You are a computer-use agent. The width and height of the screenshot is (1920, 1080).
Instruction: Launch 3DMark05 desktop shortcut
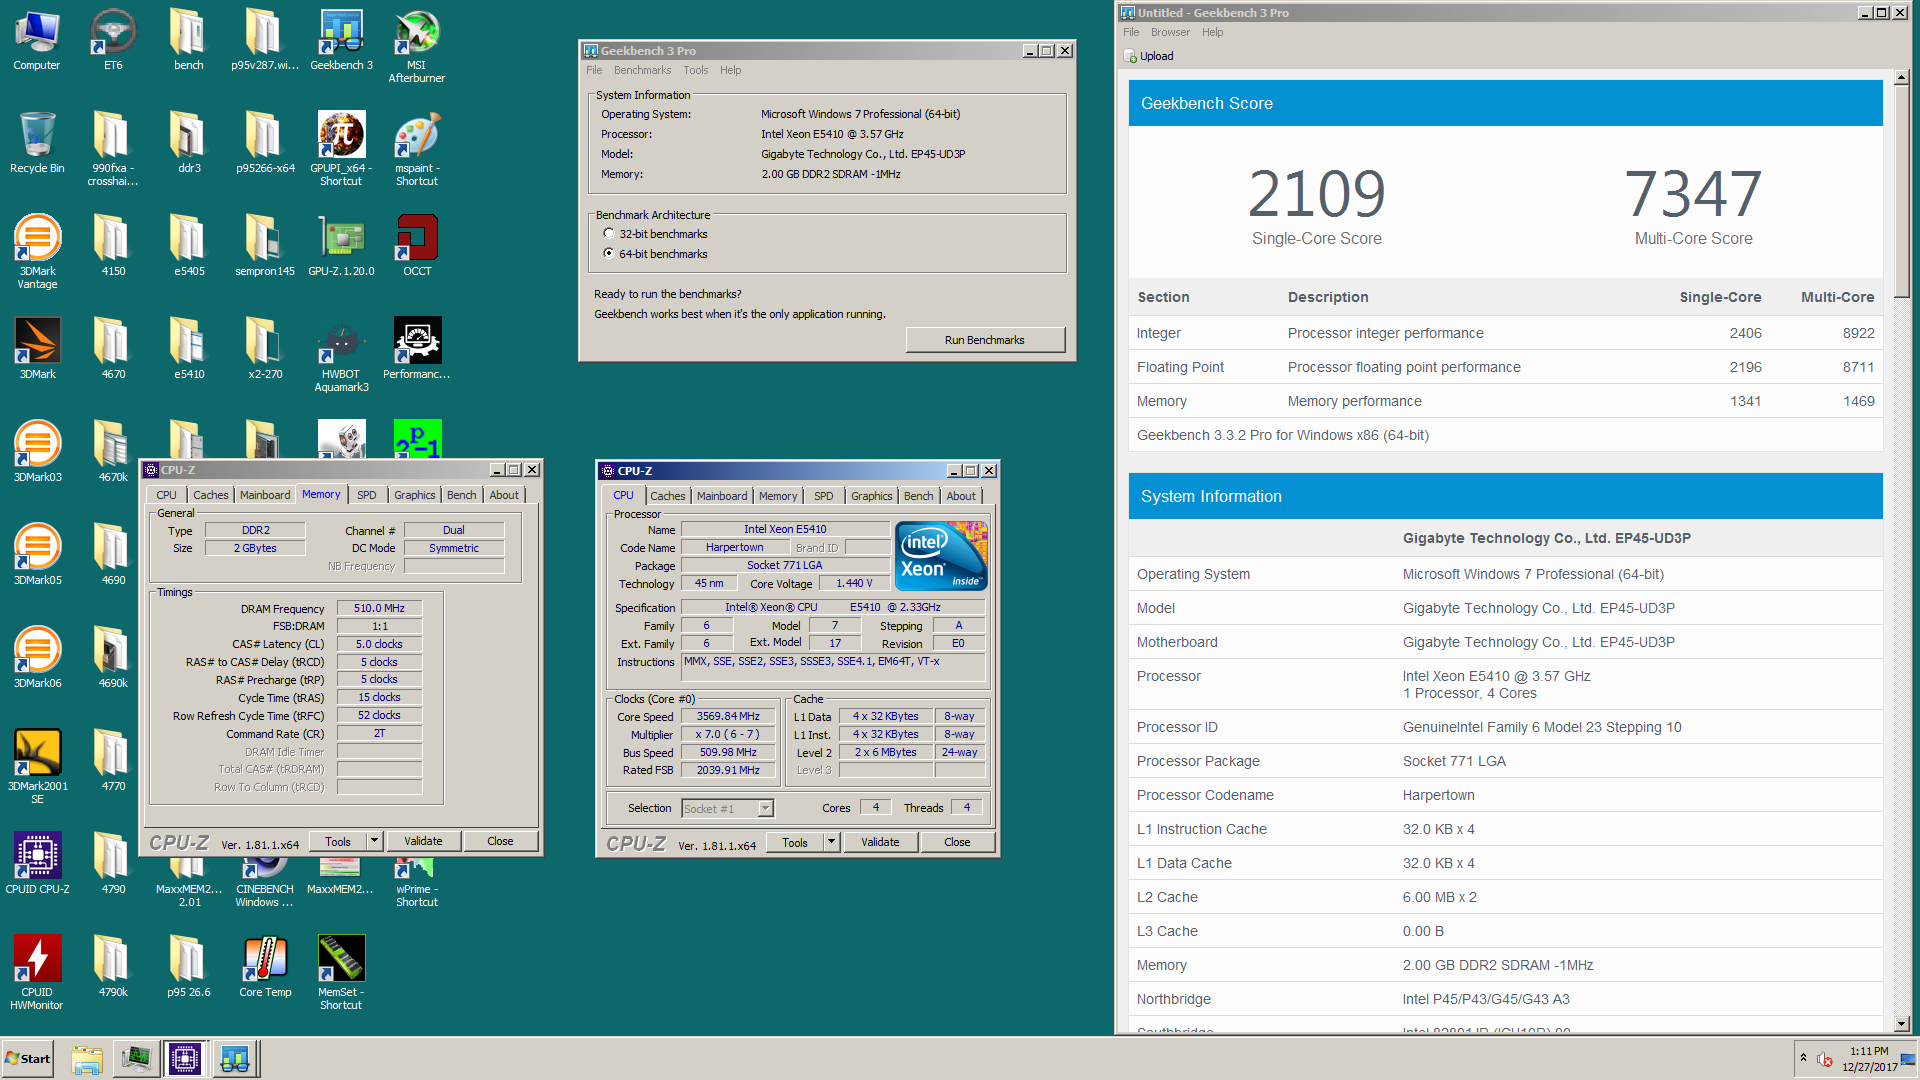tap(37, 555)
